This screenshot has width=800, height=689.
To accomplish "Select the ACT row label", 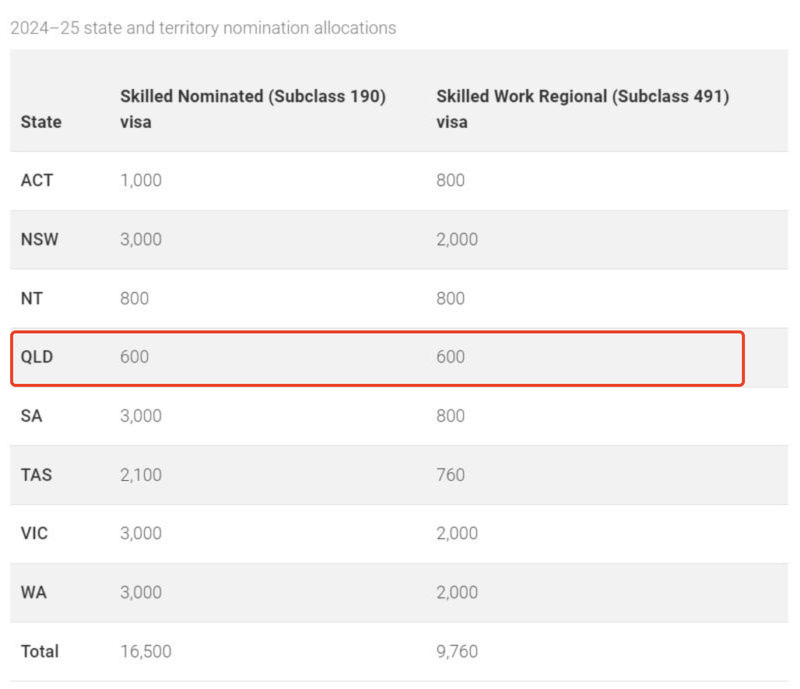I will click(x=37, y=181).
